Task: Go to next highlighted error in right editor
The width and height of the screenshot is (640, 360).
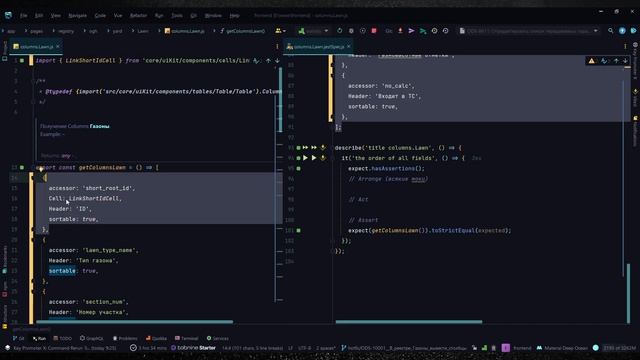Action: click(625, 61)
